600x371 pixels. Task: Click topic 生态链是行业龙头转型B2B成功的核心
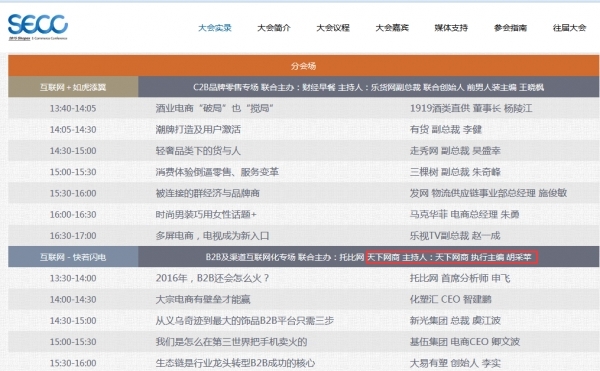(235, 363)
